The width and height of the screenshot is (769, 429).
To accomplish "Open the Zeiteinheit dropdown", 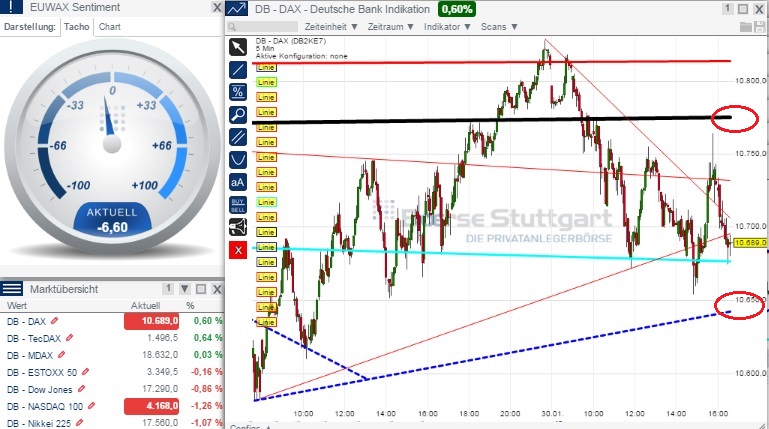I will (x=331, y=27).
